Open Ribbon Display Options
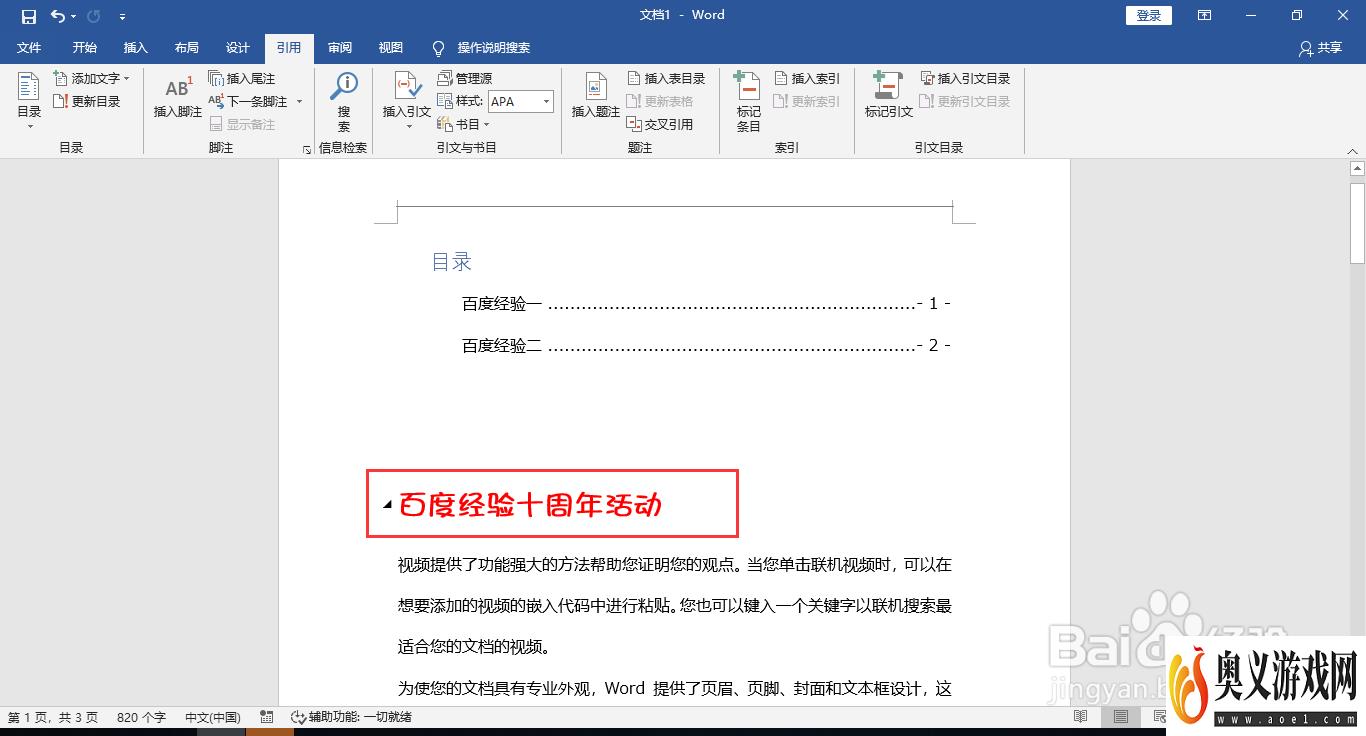The height and width of the screenshot is (736, 1366). 1204,15
